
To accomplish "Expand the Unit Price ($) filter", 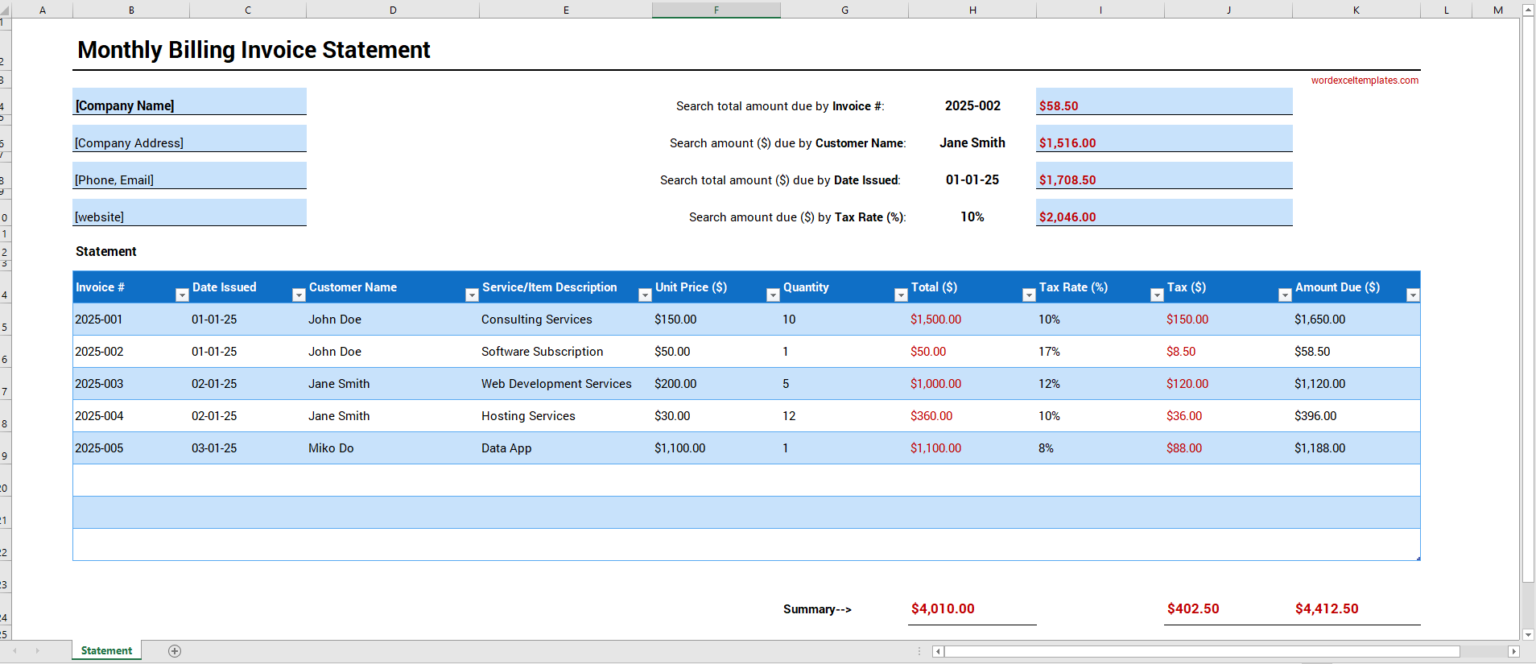I will (x=773, y=295).
